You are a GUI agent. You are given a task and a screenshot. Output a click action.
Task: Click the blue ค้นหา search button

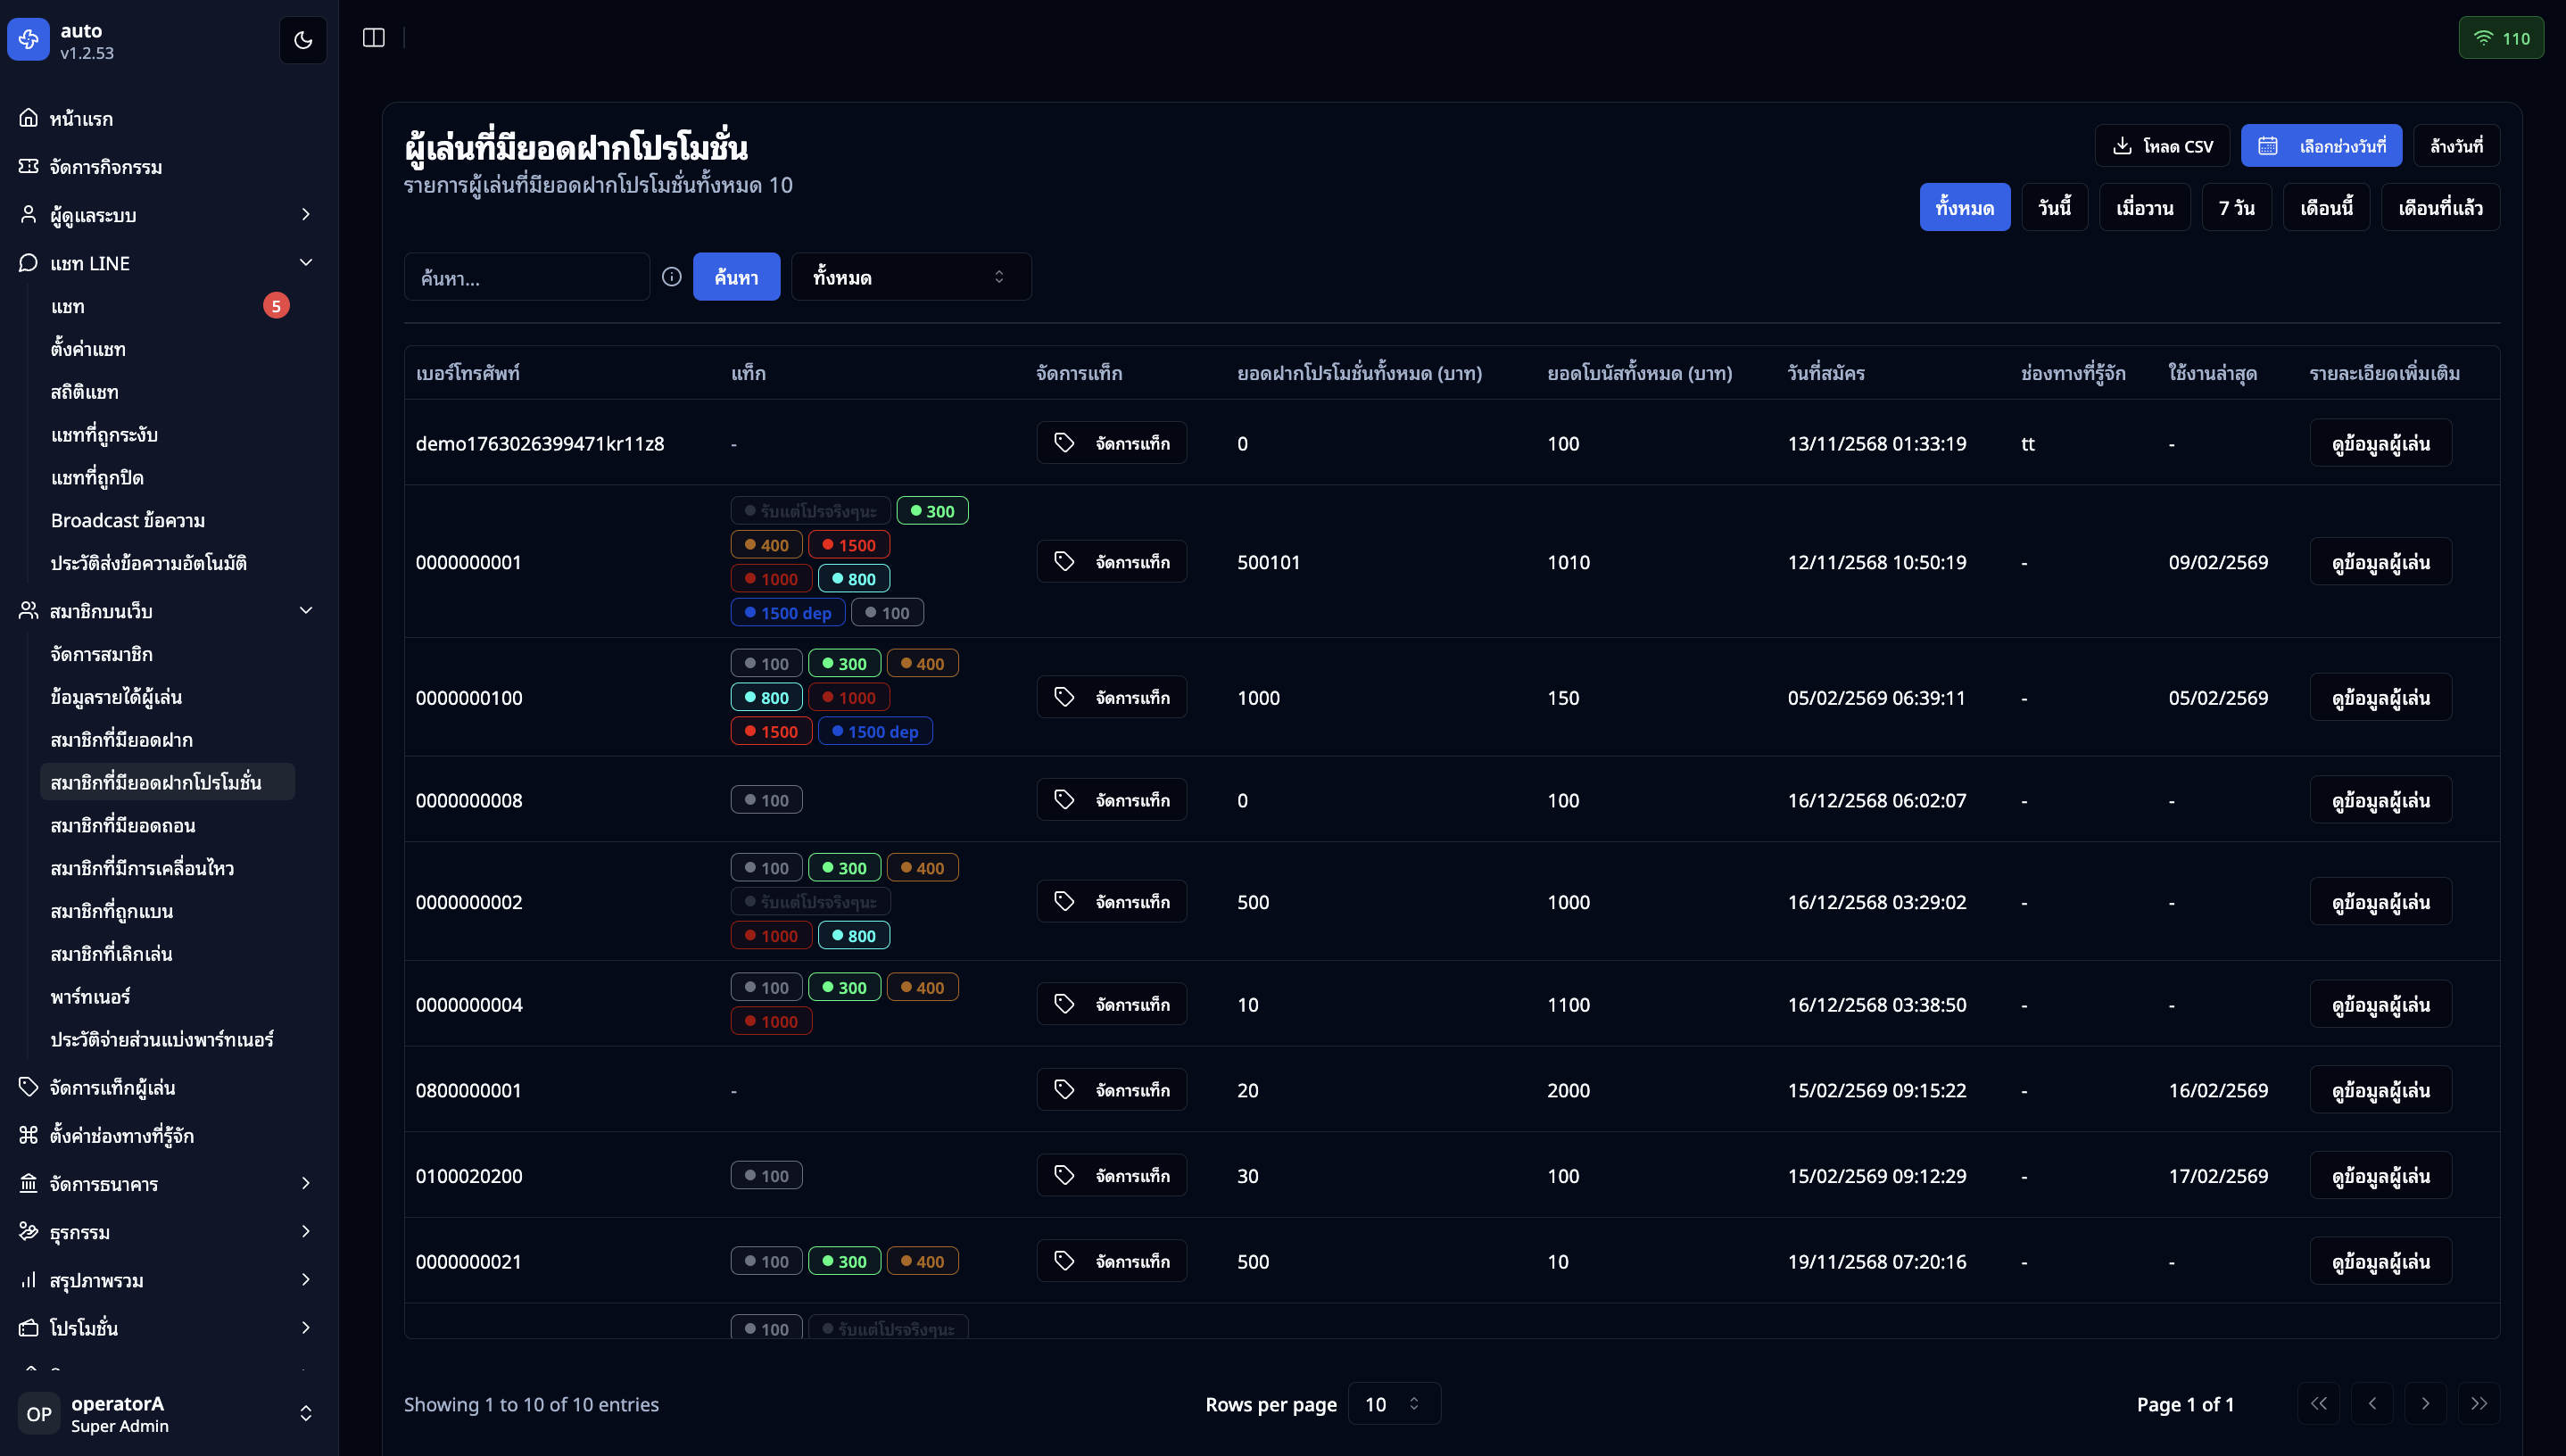tap(736, 277)
